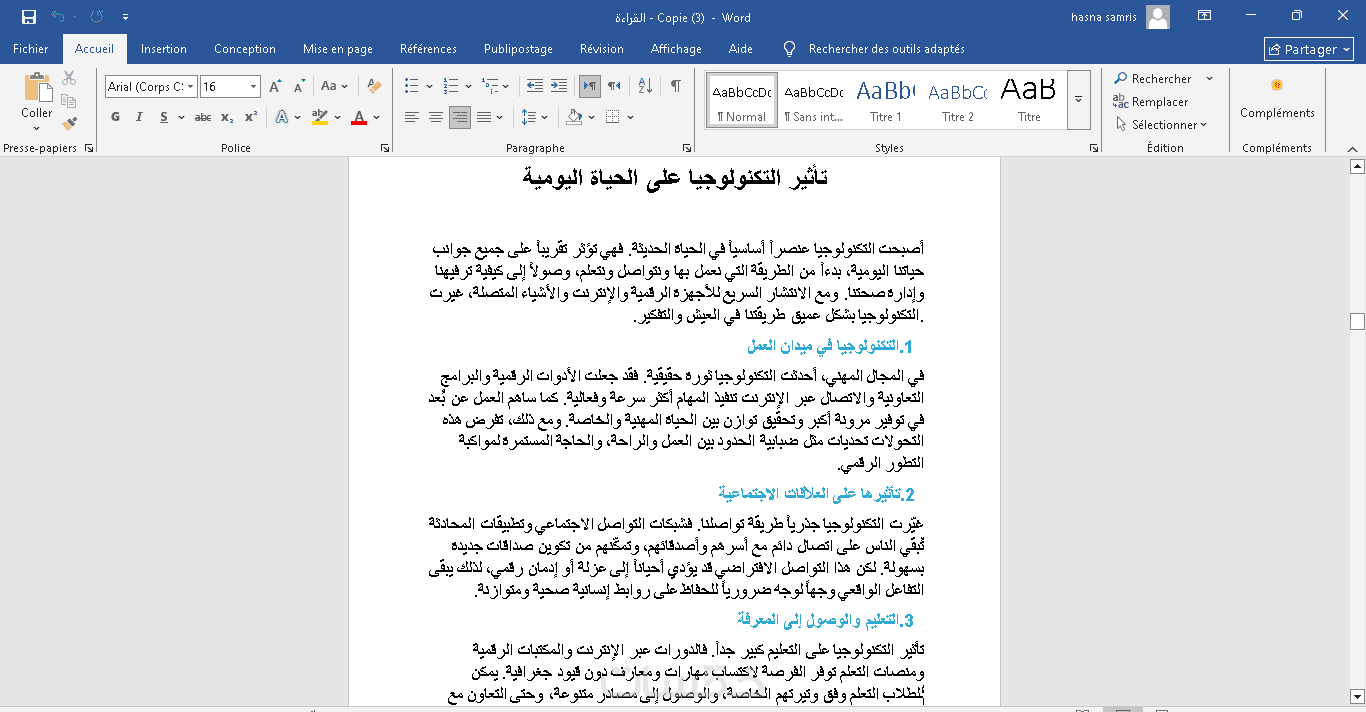Open line spacing dropdown
Screen dimensions: 1366x712
535,117
